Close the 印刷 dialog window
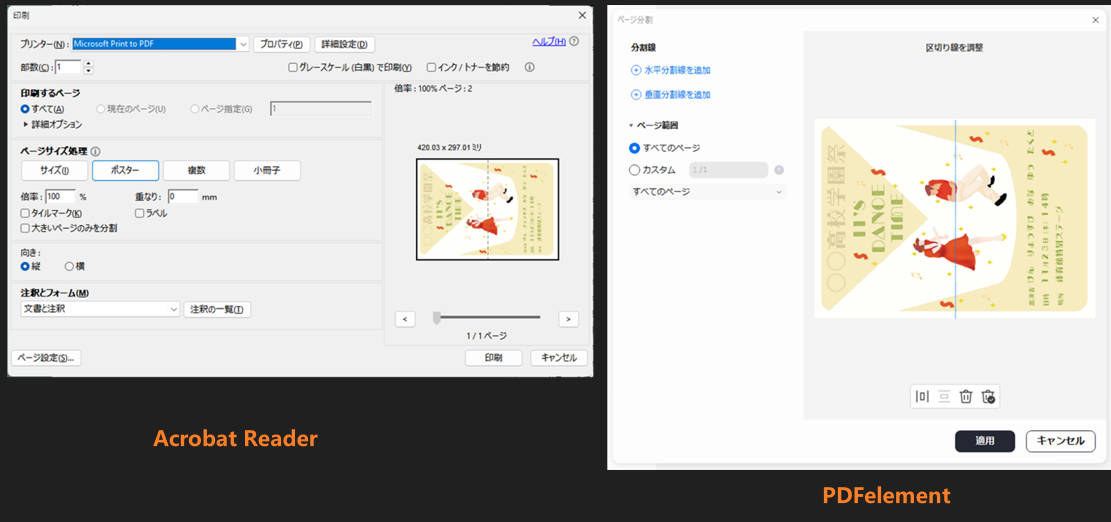Screen dimensions: 1111x522 pyautogui.click(x=582, y=15)
